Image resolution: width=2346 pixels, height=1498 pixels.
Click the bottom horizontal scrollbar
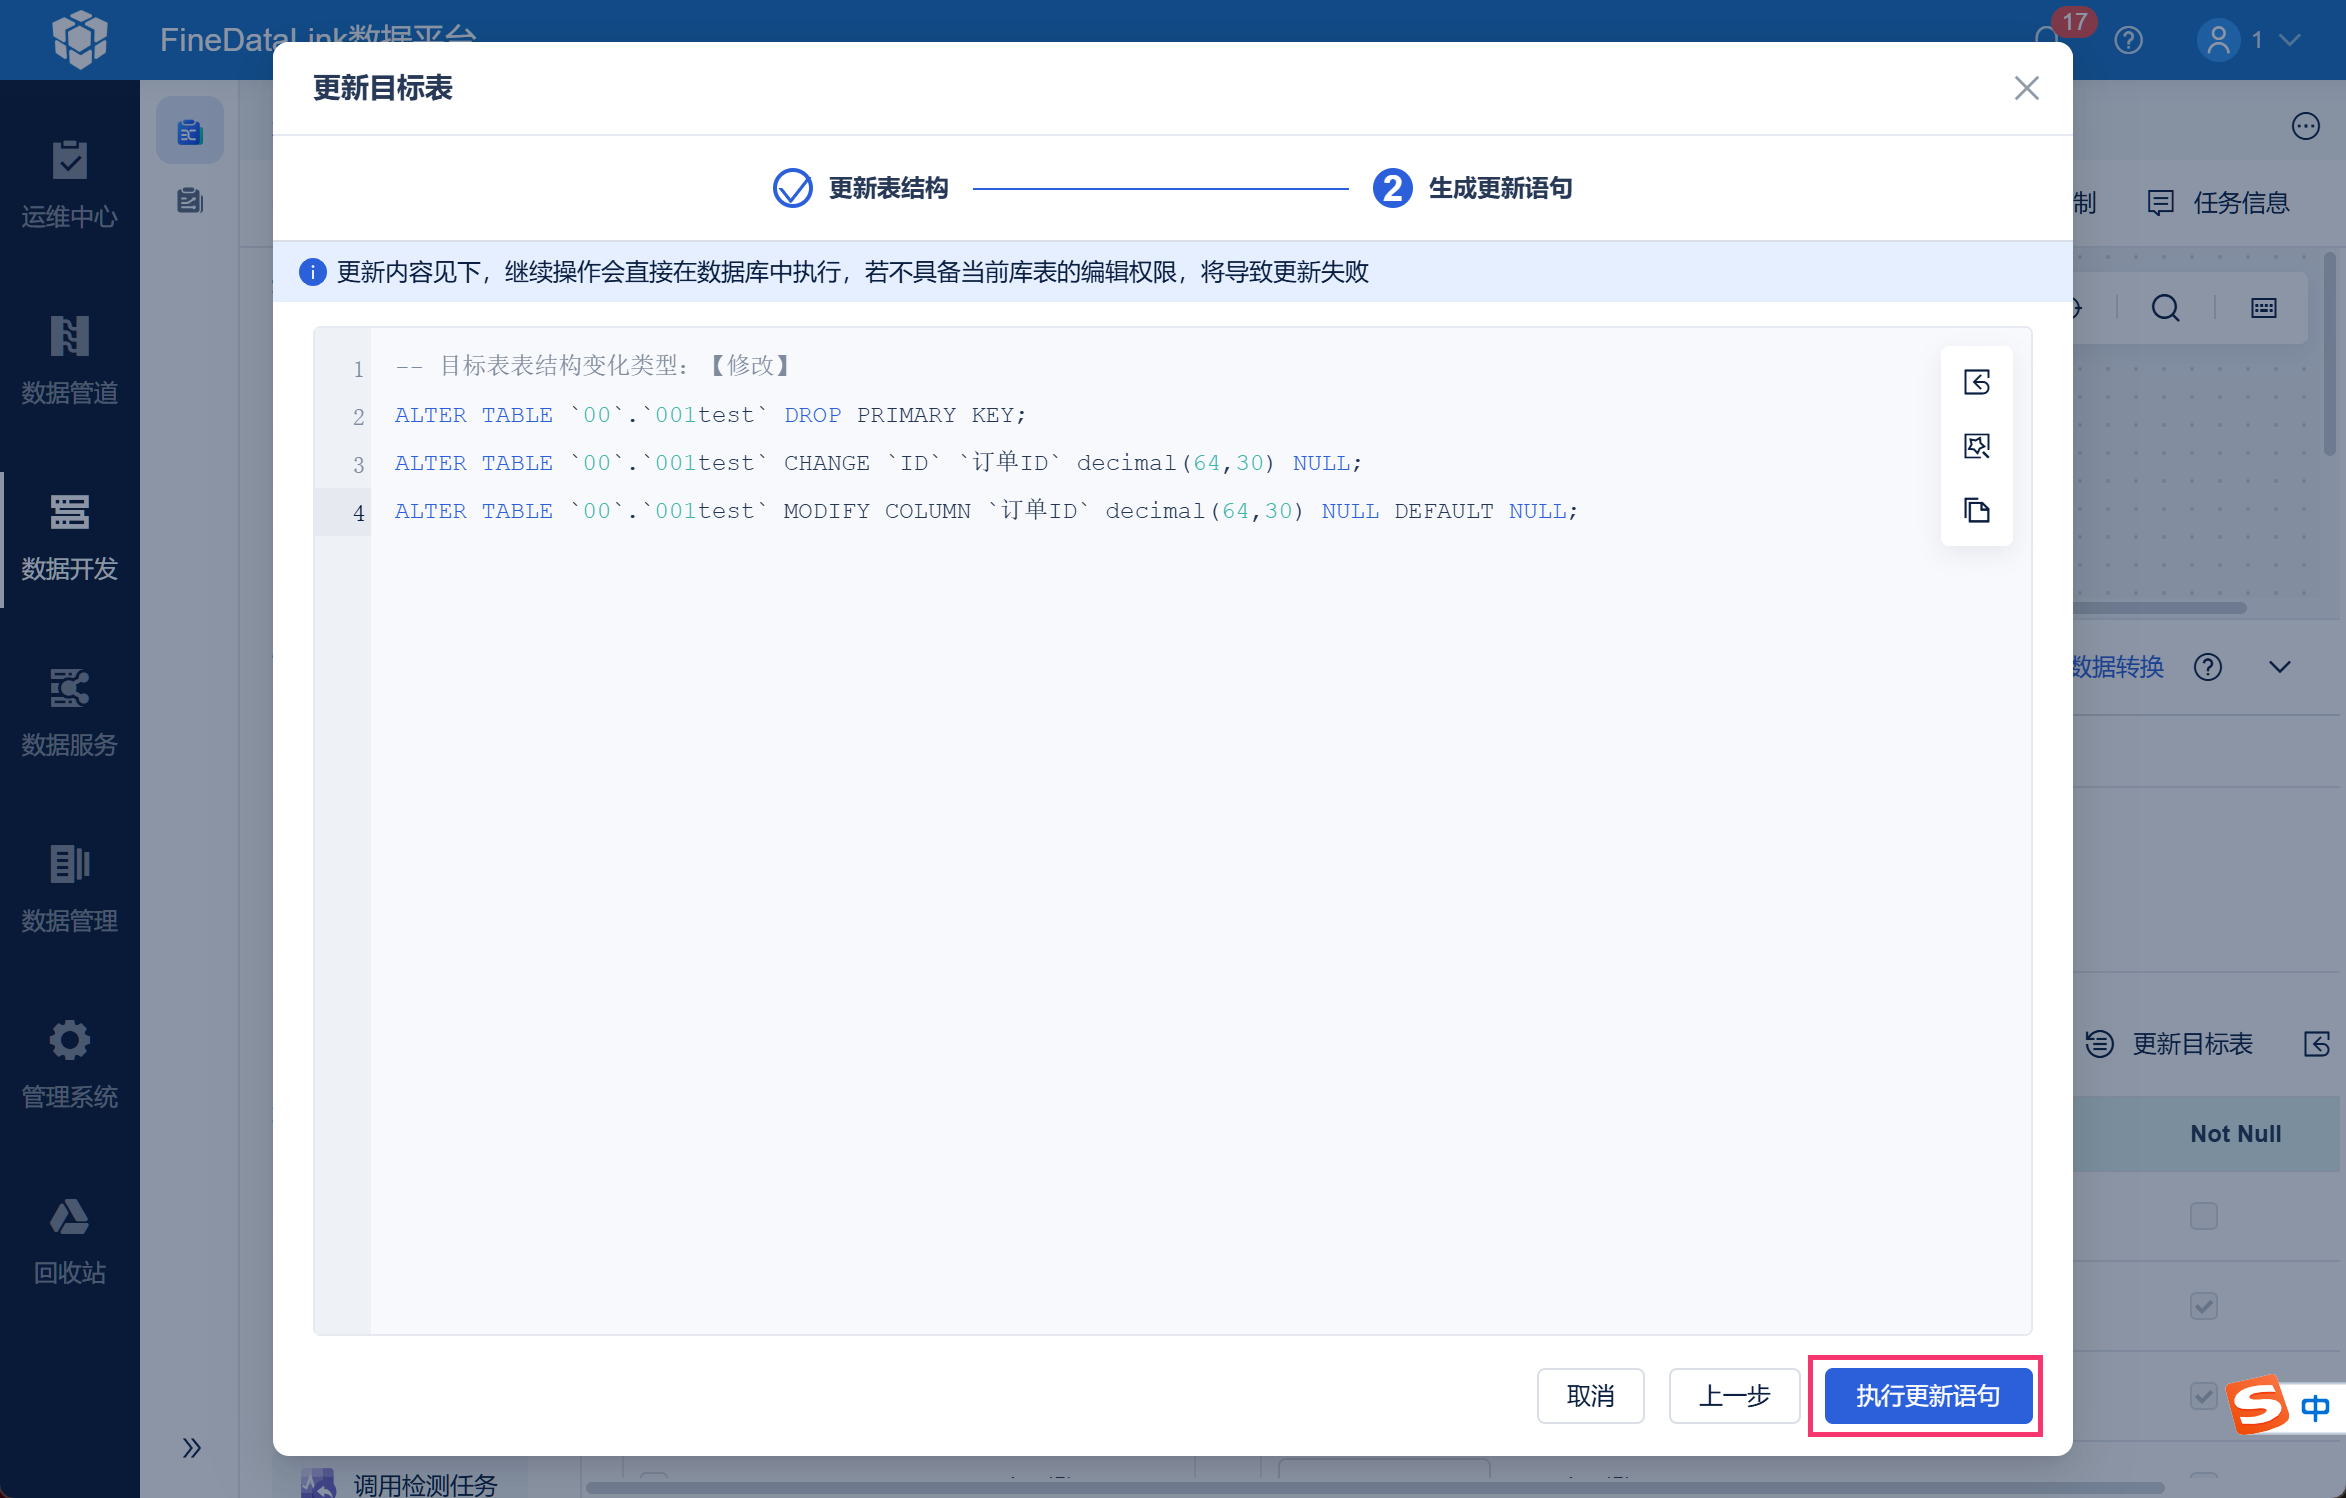point(1375,1489)
